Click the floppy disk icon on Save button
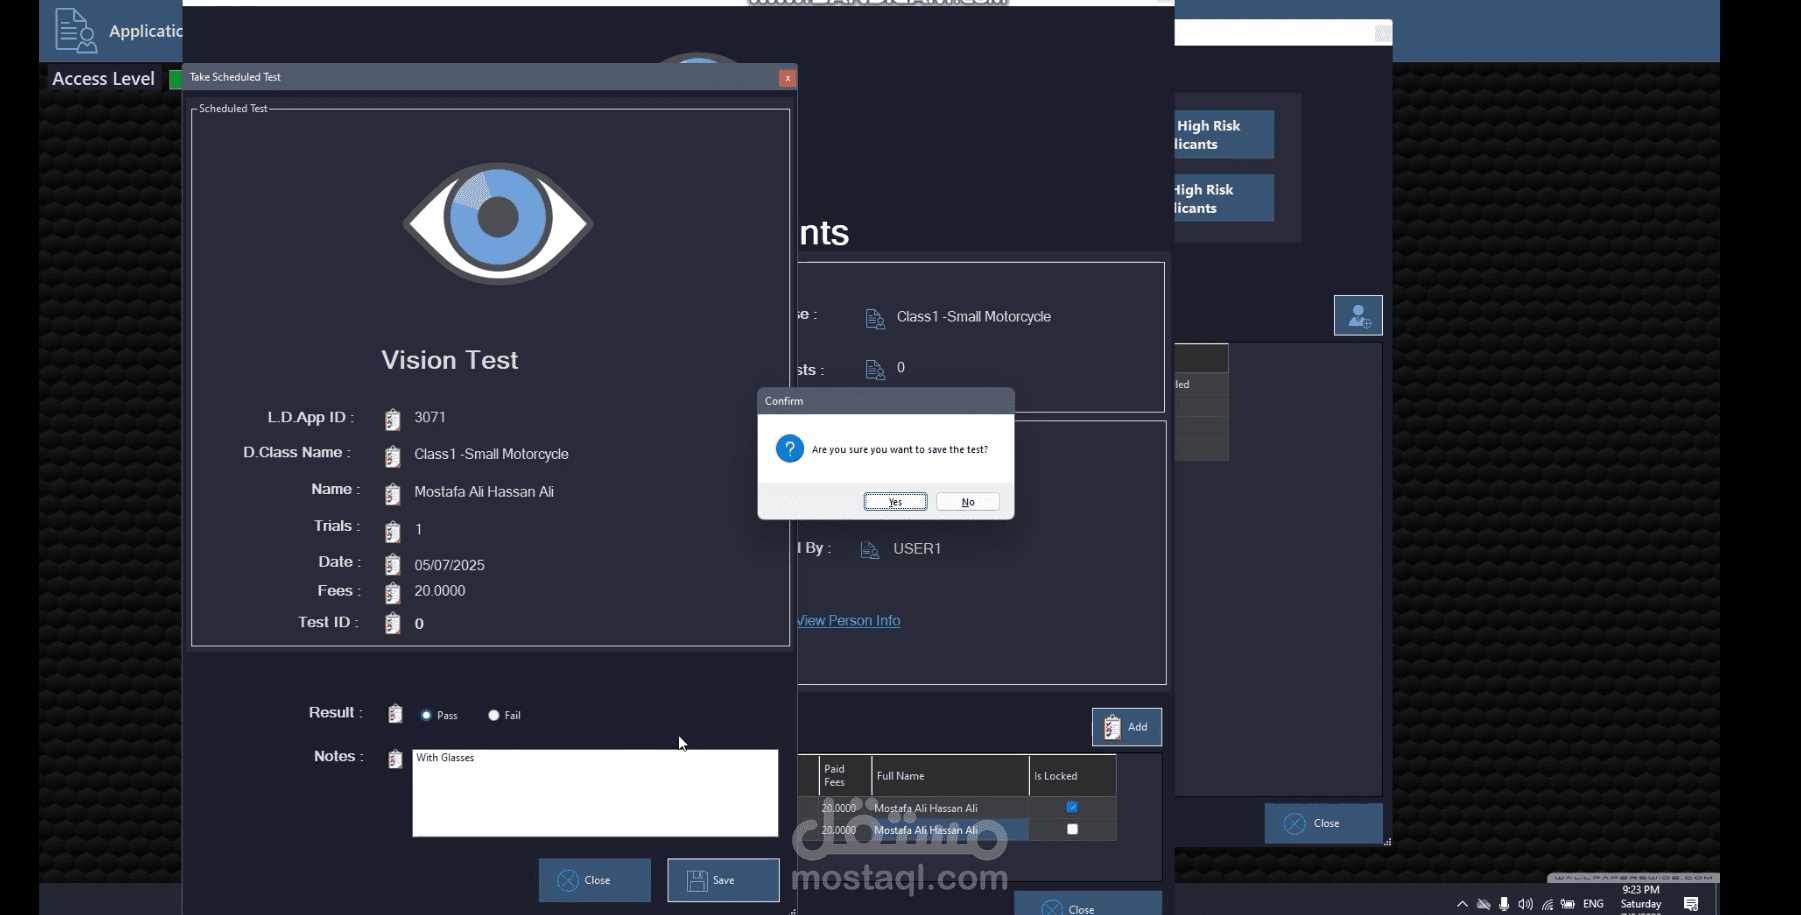Screen dimensions: 1801x915 click(696, 880)
